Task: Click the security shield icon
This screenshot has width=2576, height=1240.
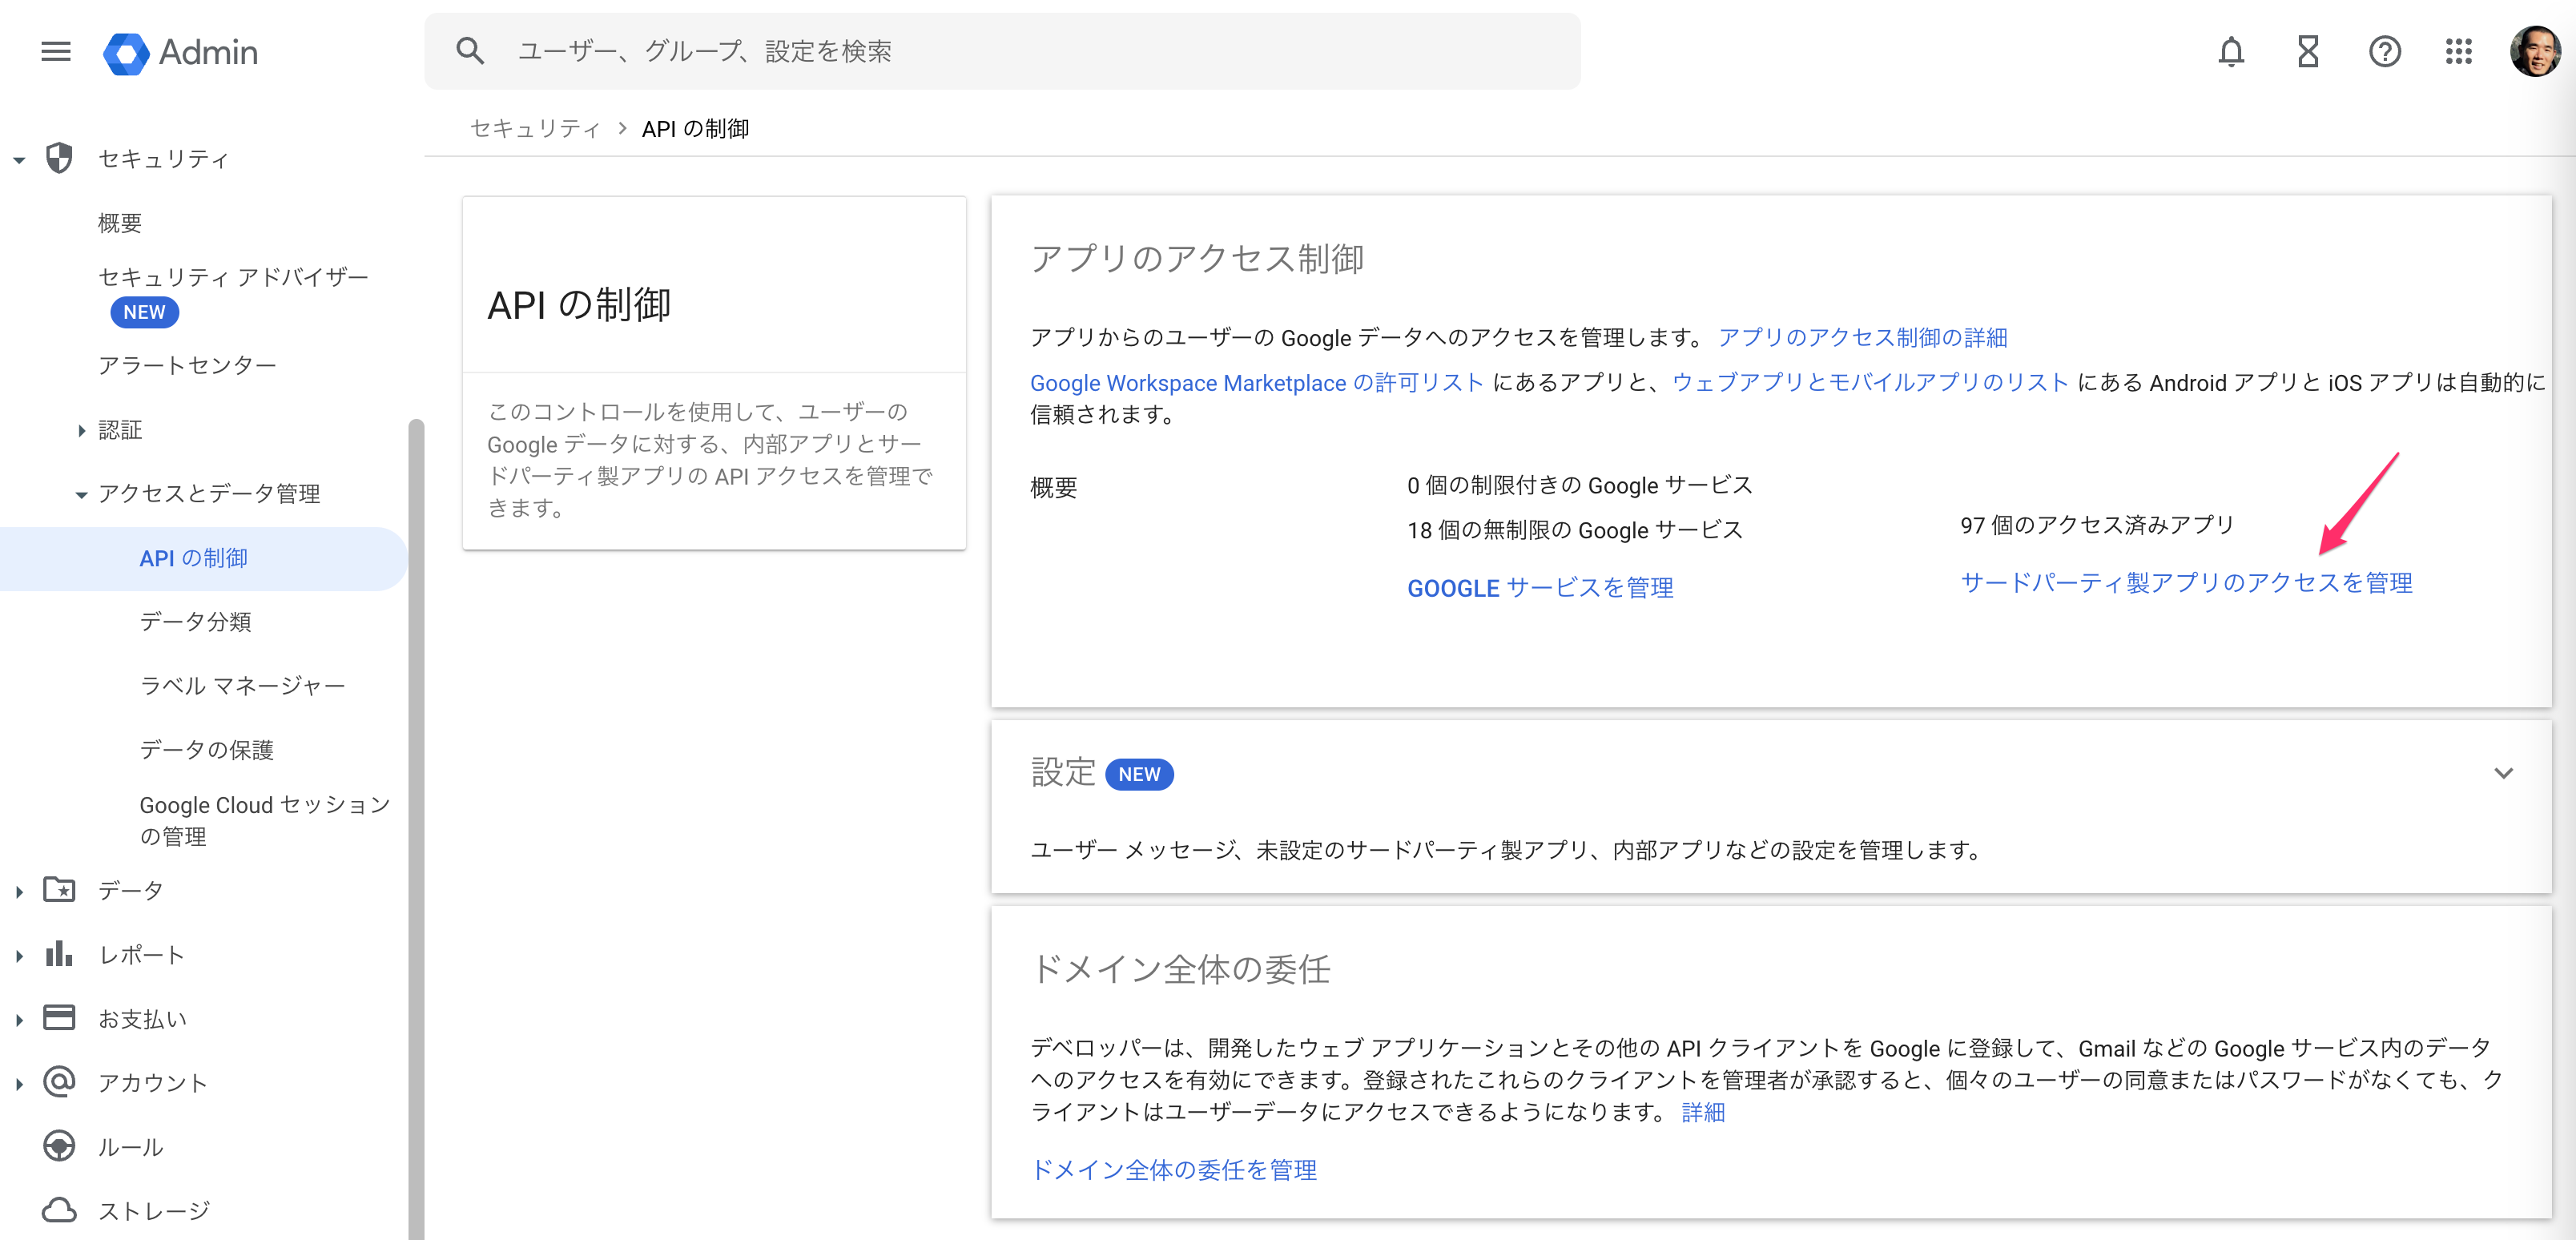Action: [60, 158]
